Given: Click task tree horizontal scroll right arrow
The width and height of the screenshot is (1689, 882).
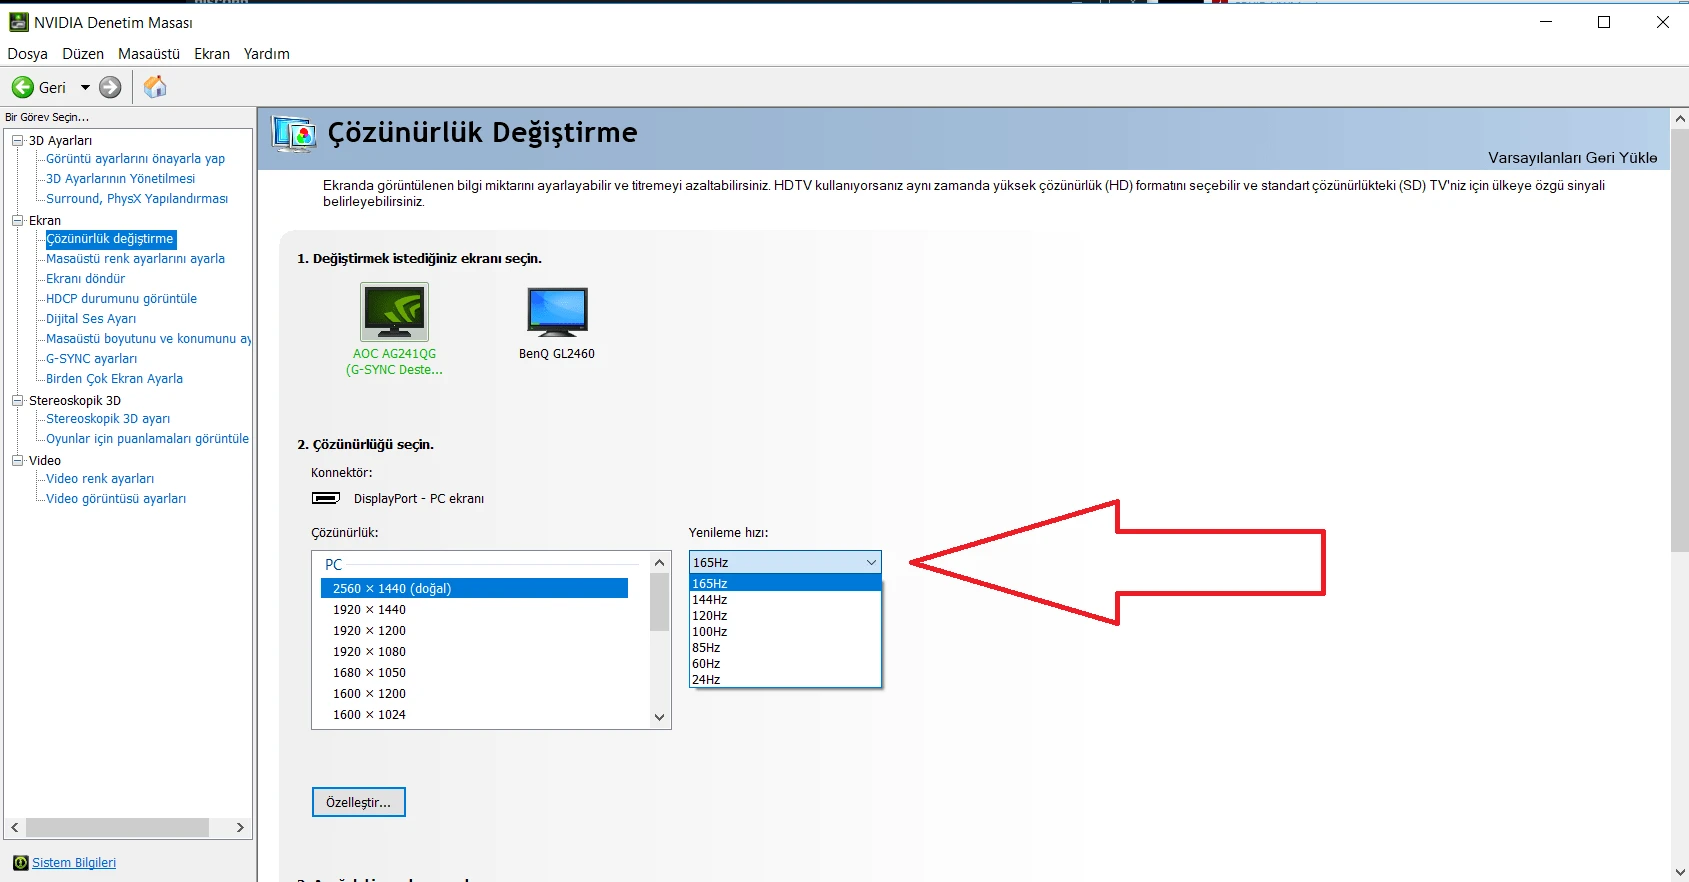Looking at the screenshot, I should (x=240, y=827).
